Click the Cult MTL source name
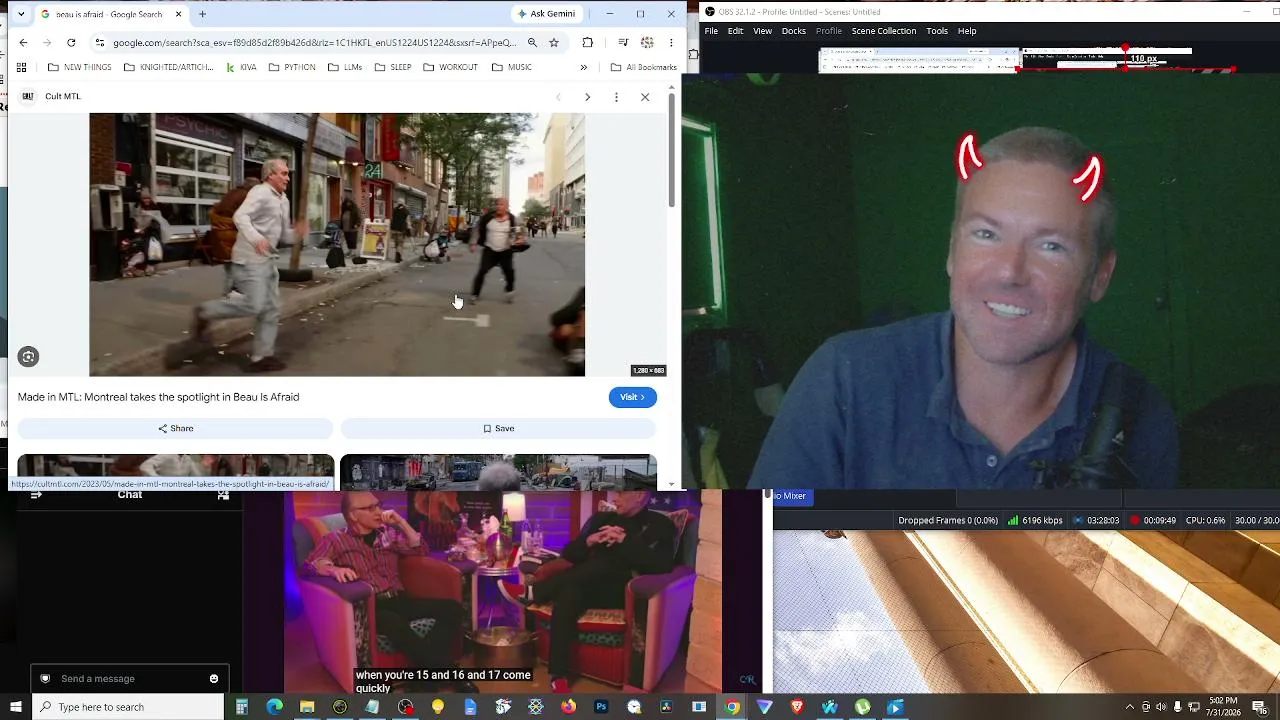This screenshot has width=1280, height=720. (63, 96)
